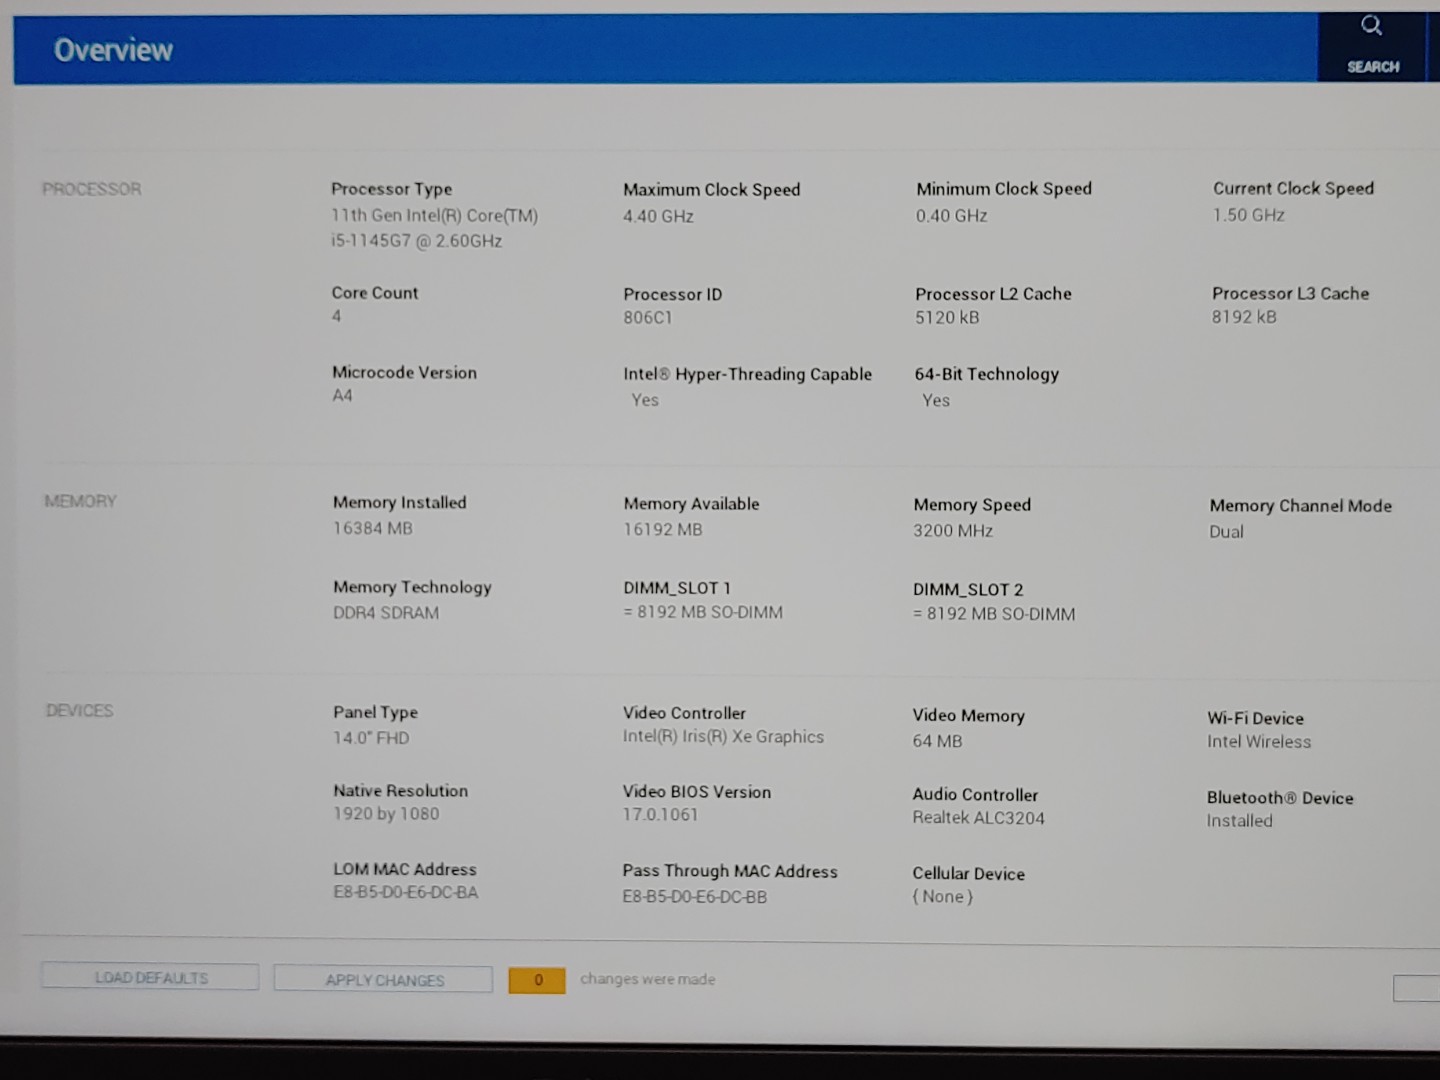Image resolution: width=1440 pixels, height=1080 pixels.
Task: Select the PROCESSOR section label
Action: (91, 189)
